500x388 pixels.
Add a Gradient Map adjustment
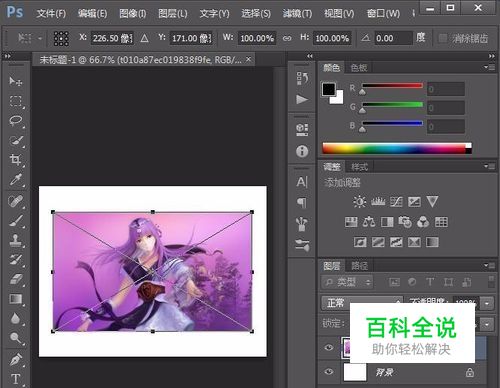click(x=432, y=242)
